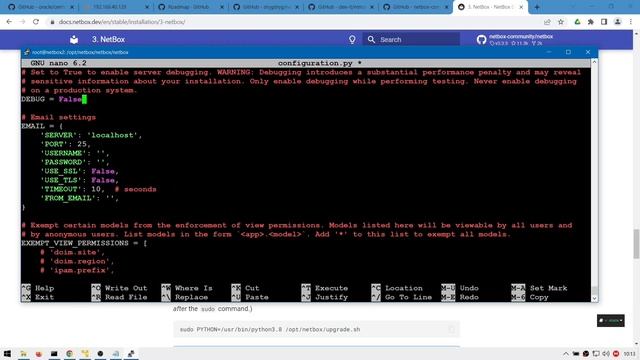This screenshot has width=640, height=360.
Task: Close the Roadmap GitHub tab
Action: (x=222, y=7)
